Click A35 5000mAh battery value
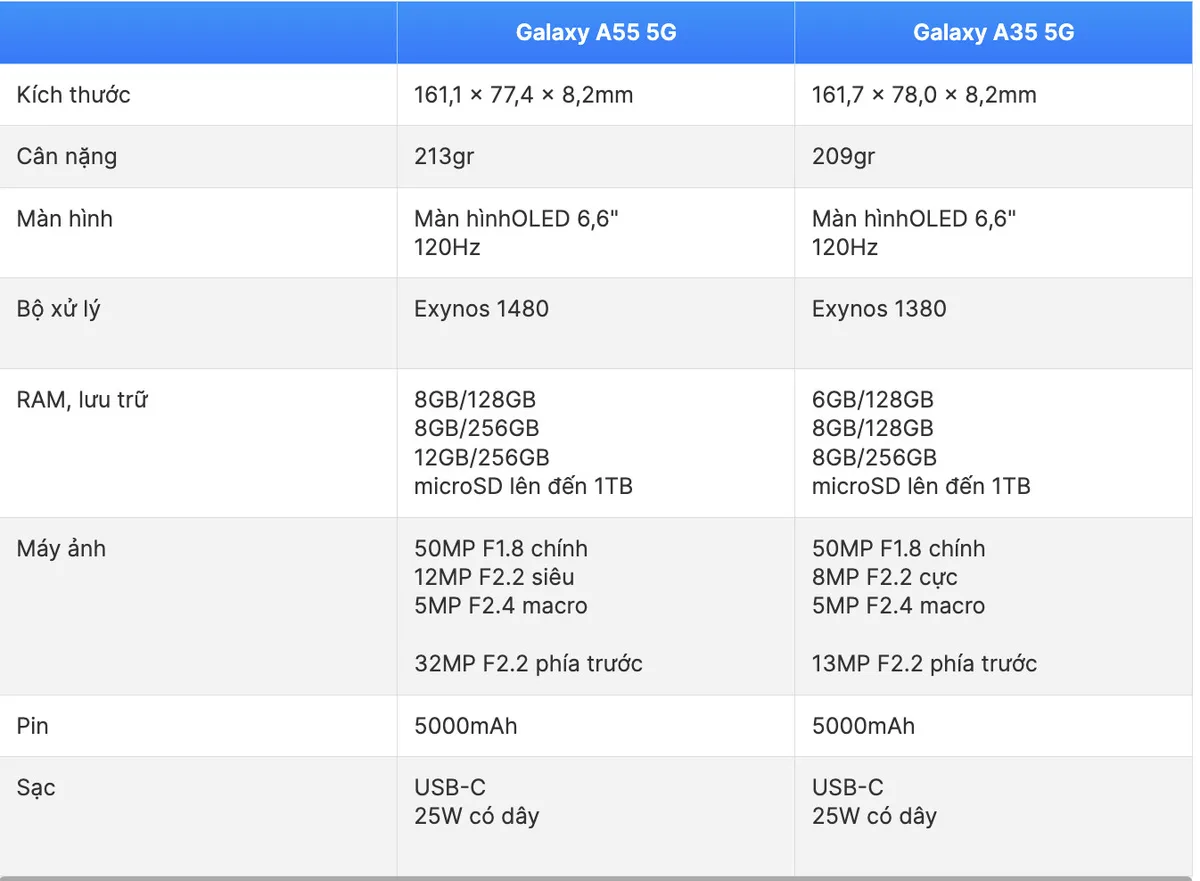 coord(863,726)
